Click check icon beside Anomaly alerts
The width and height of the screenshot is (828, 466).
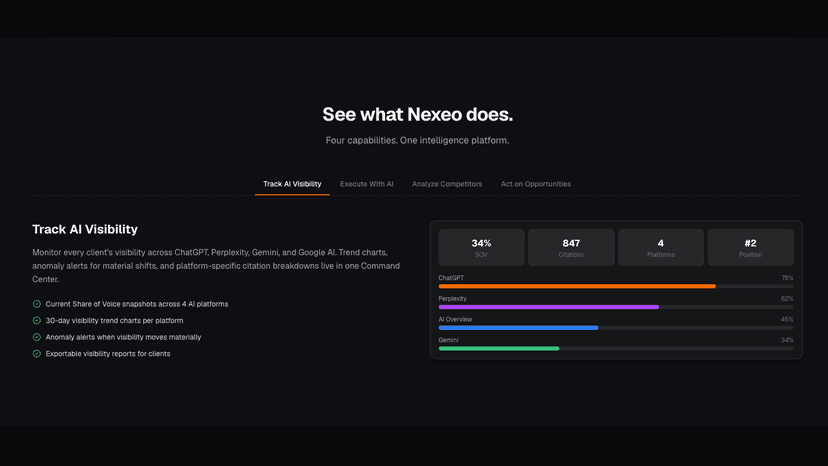(x=36, y=337)
